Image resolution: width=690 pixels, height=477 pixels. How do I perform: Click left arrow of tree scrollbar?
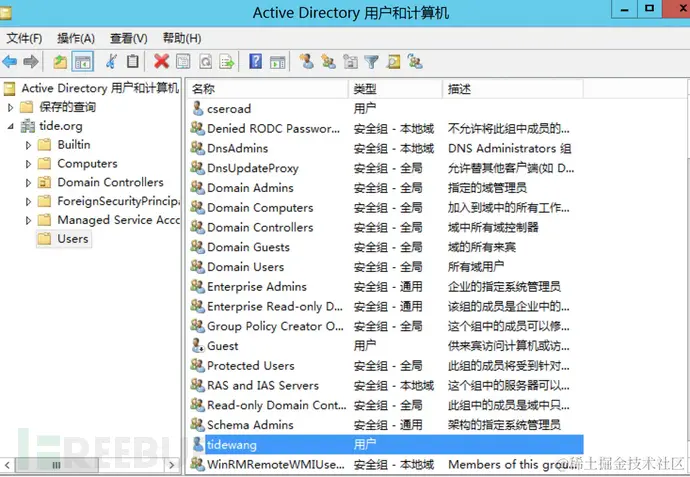pos(7,465)
